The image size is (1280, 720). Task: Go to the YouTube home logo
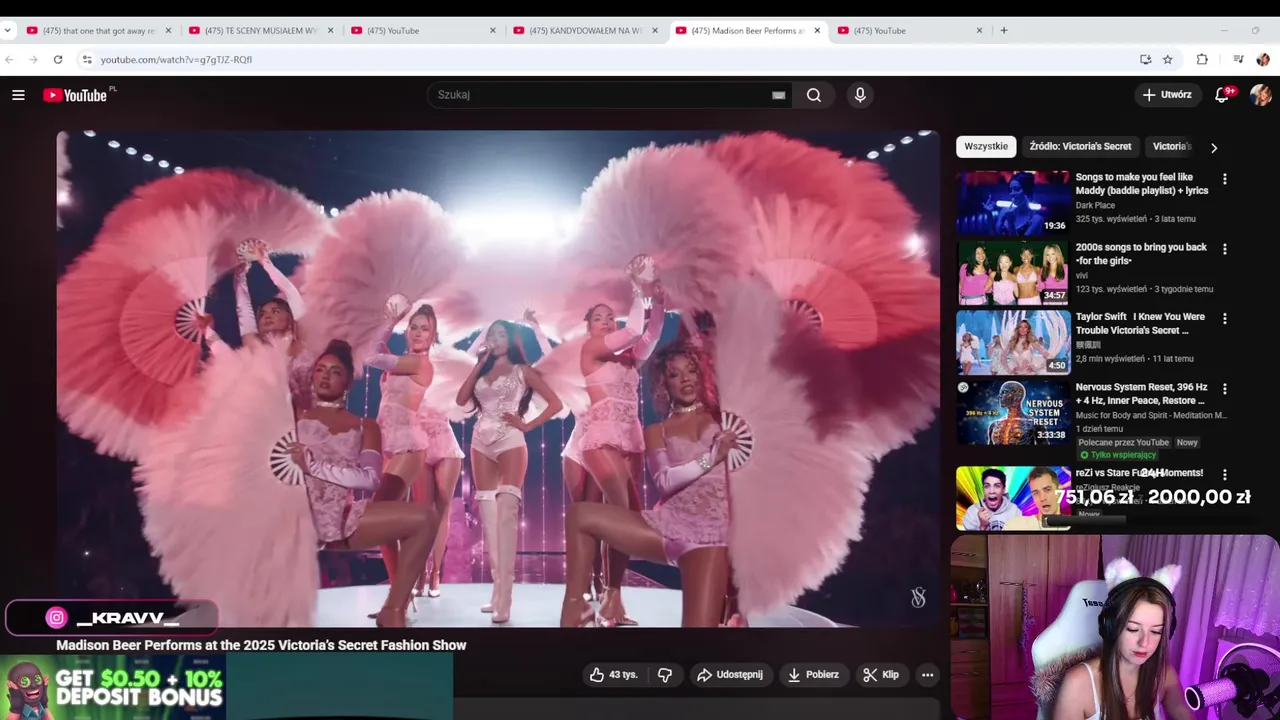(x=77, y=95)
